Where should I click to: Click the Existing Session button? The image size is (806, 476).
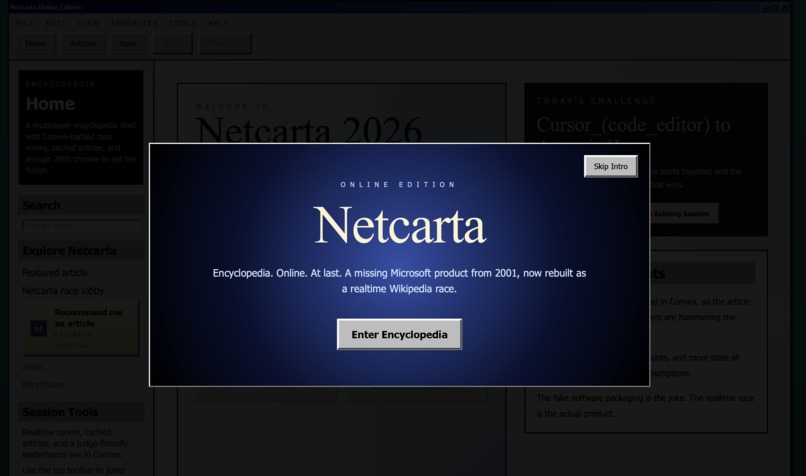684,213
